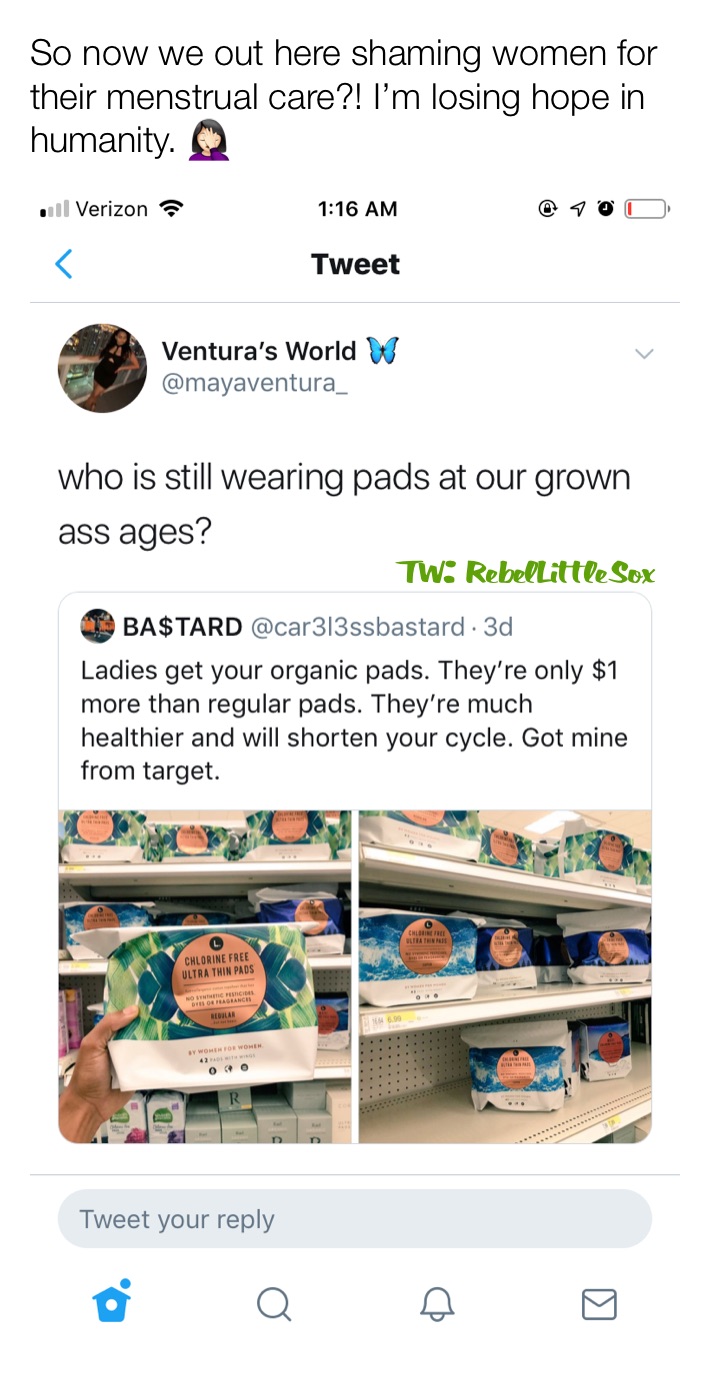Open the right photo of the pads shelf
710x1378 pixels.
click(505, 977)
